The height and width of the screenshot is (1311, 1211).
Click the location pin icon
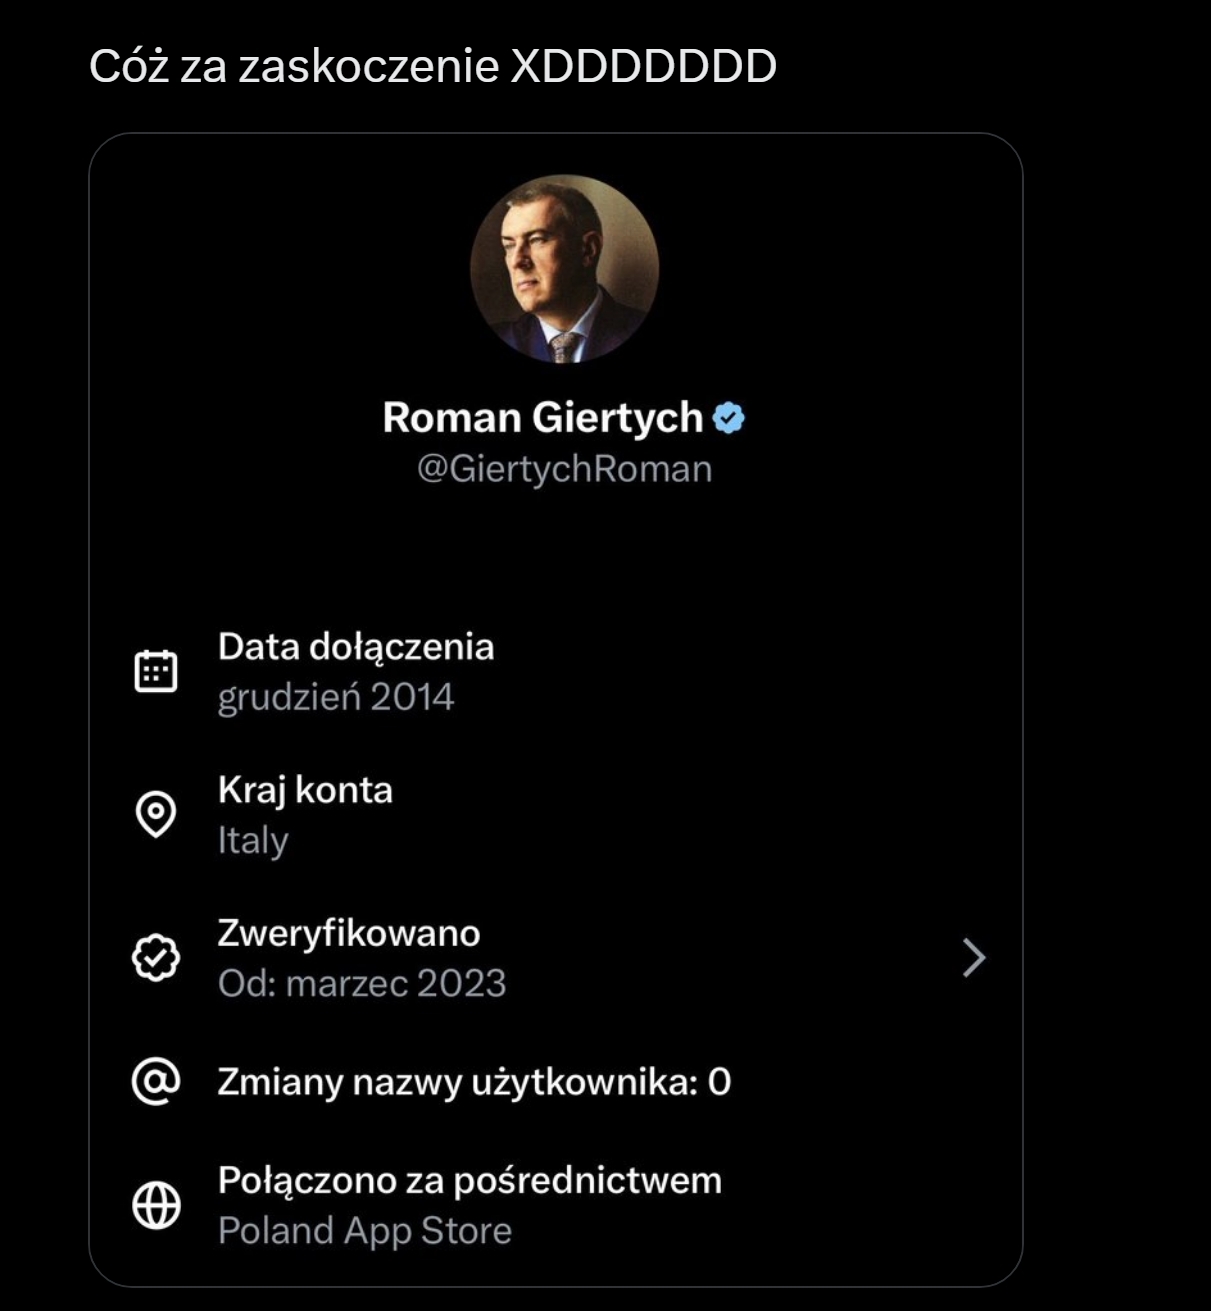(x=156, y=814)
